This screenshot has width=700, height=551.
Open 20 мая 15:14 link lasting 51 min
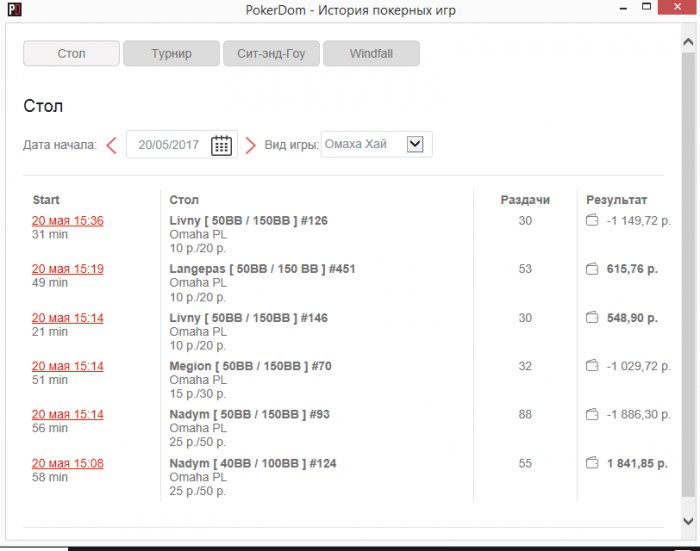[67, 366]
